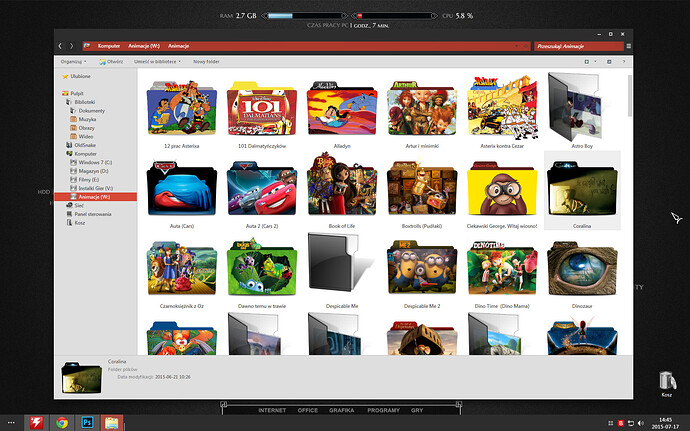Select the Despicable Me 2 folder
Viewport: 690px width, 431px height.
click(422, 268)
